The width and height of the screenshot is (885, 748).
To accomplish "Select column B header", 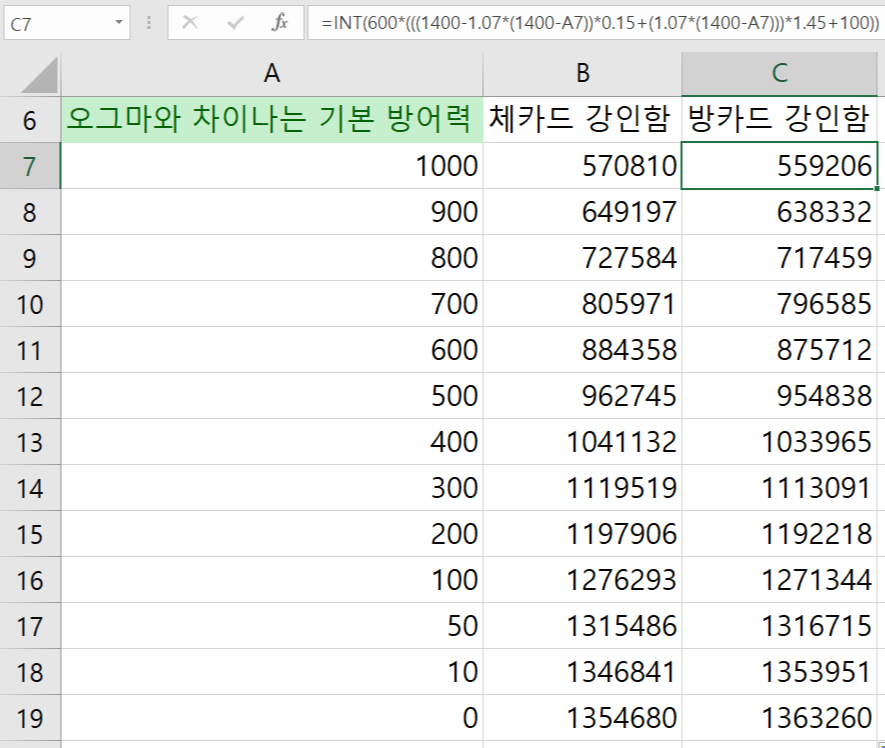I will (x=582, y=73).
